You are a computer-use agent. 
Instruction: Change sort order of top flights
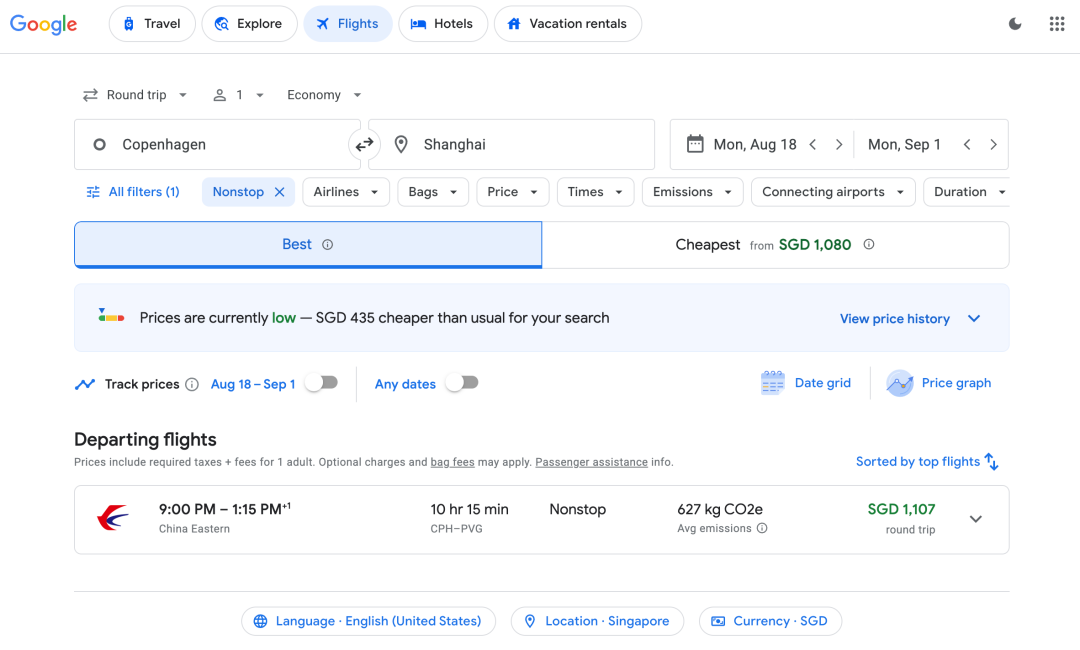click(x=926, y=461)
